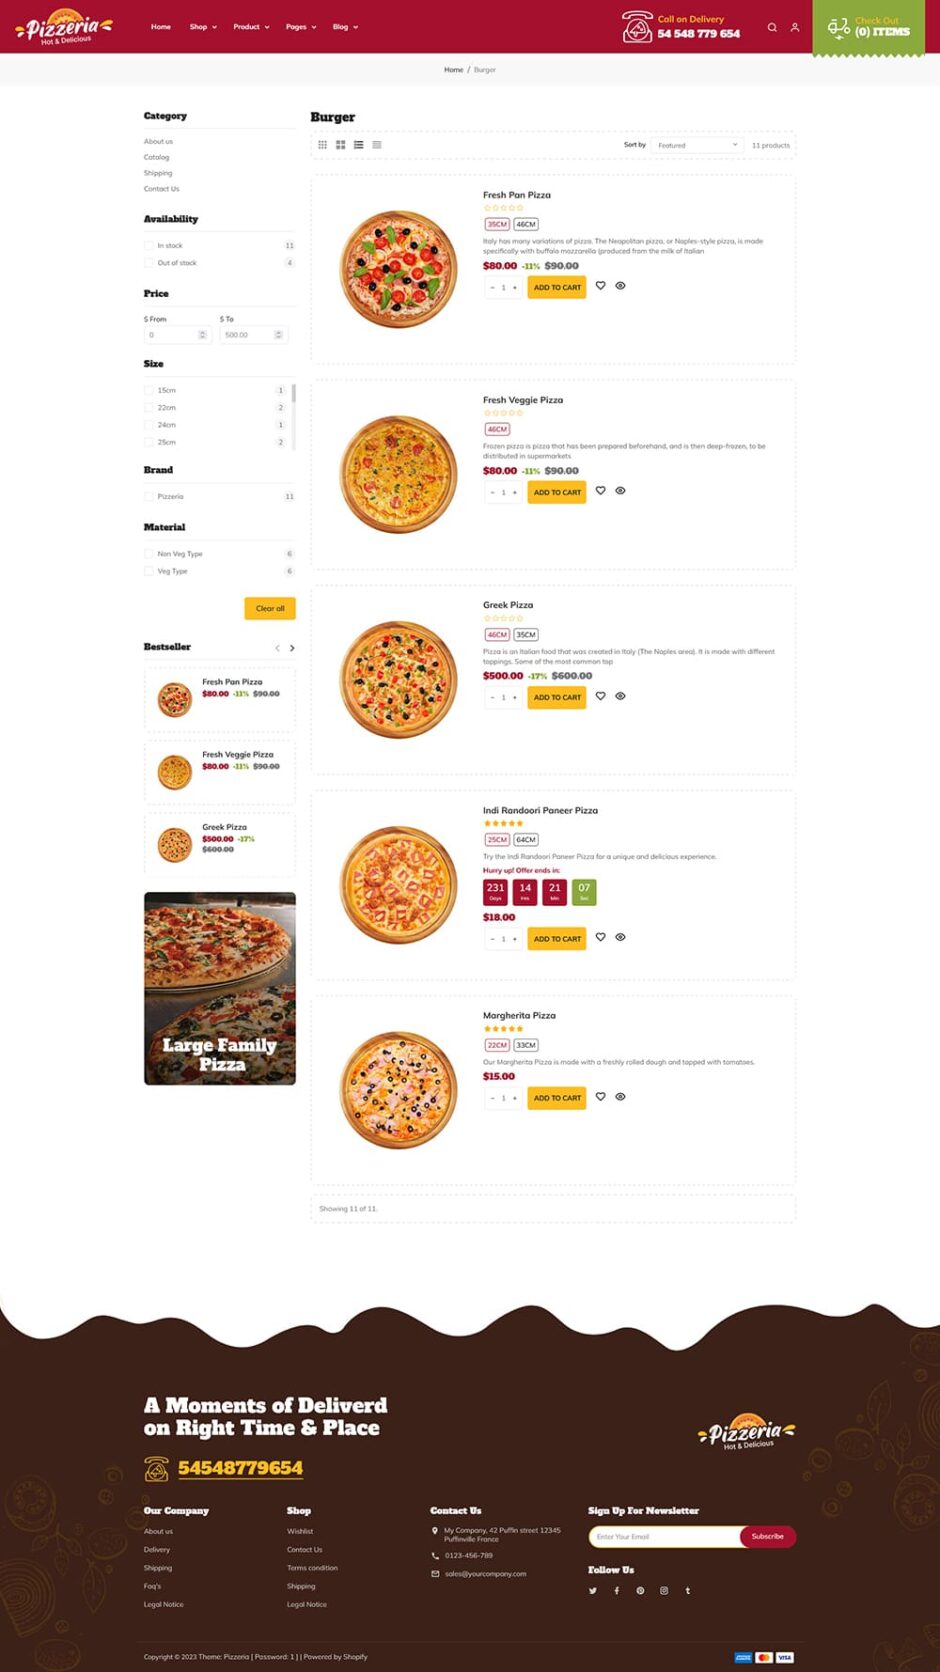Open the Sort by Featured dropdown
Viewport: 940px width, 1672px height.
click(696, 145)
